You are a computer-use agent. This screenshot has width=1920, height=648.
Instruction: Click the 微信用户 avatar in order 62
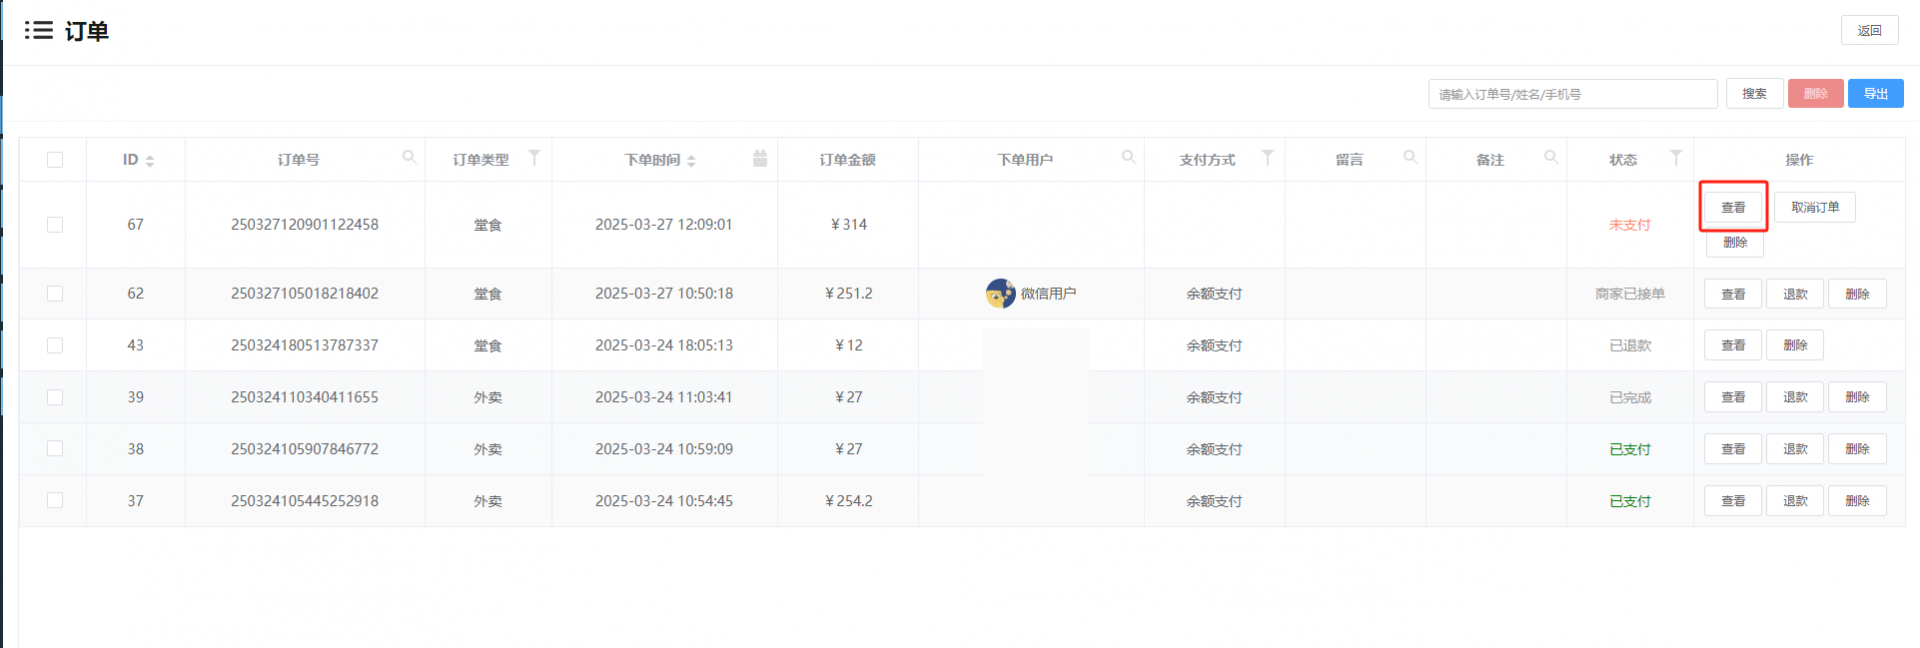coord(1000,293)
